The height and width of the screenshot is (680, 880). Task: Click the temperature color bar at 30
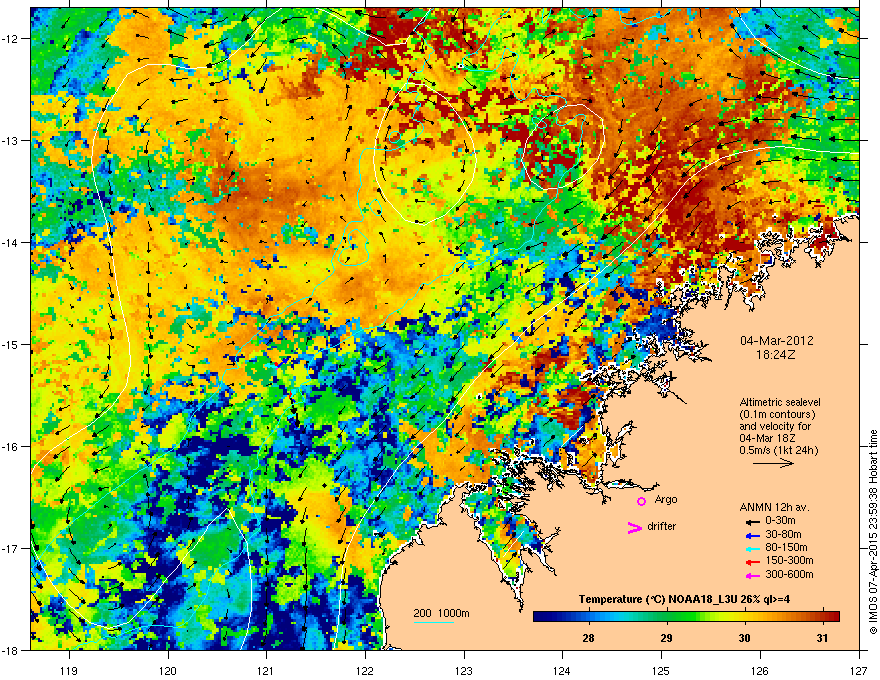point(744,617)
